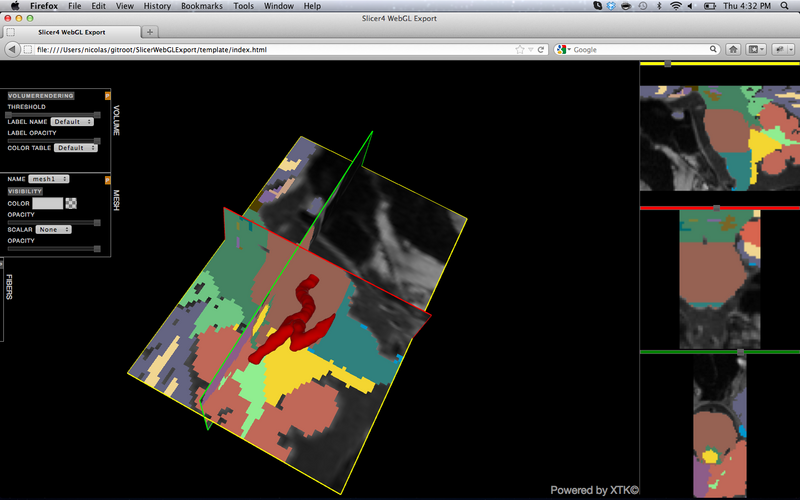This screenshot has width=800, height=500.
Task: Bookmark this page with the star icon
Action: pyautogui.click(x=520, y=49)
